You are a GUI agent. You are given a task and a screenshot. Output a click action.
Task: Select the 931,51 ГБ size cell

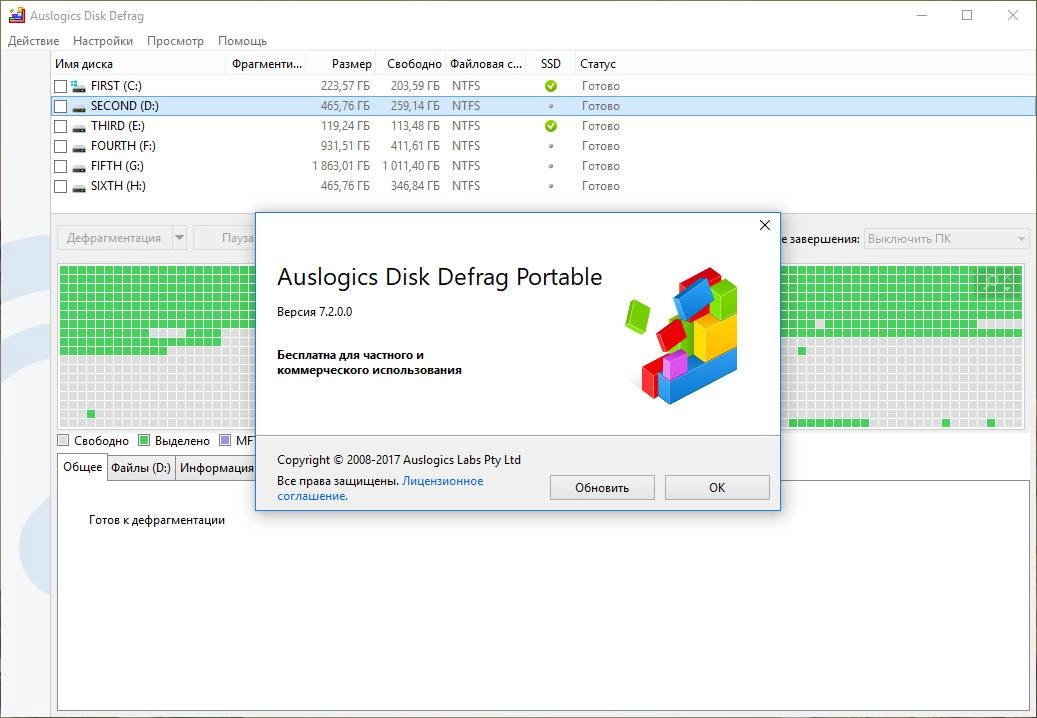click(345, 146)
